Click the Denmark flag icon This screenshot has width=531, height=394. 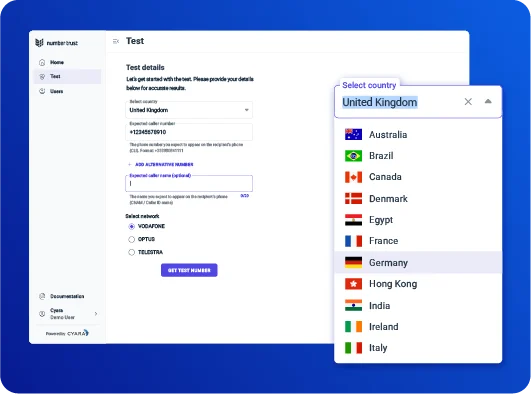coord(353,199)
